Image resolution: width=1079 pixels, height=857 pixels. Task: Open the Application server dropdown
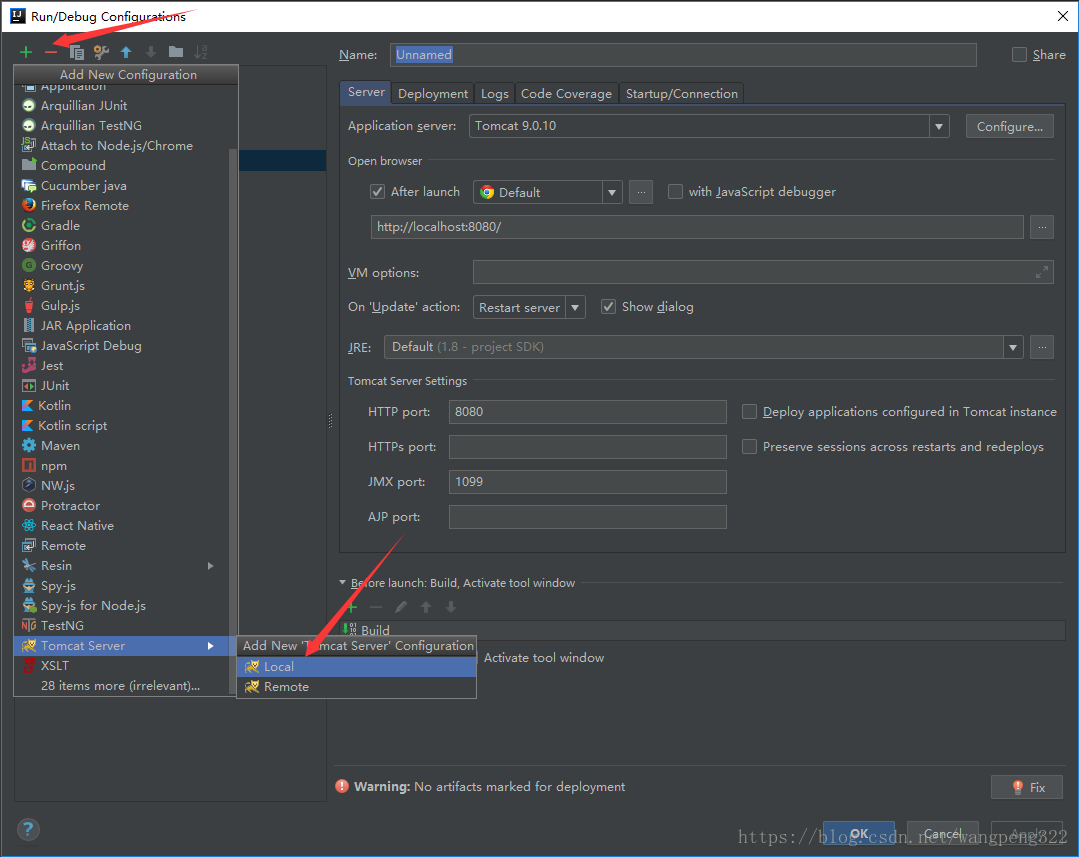939,126
